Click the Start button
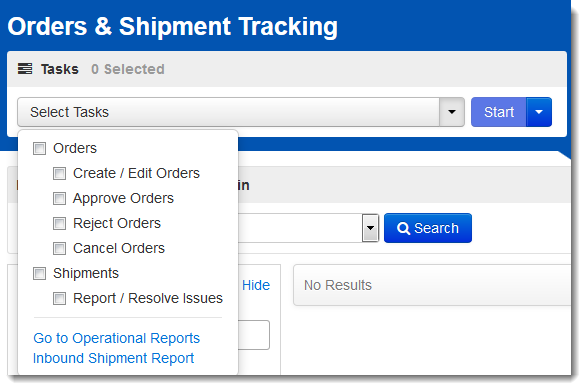The image size is (586, 390). [x=499, y=112]
